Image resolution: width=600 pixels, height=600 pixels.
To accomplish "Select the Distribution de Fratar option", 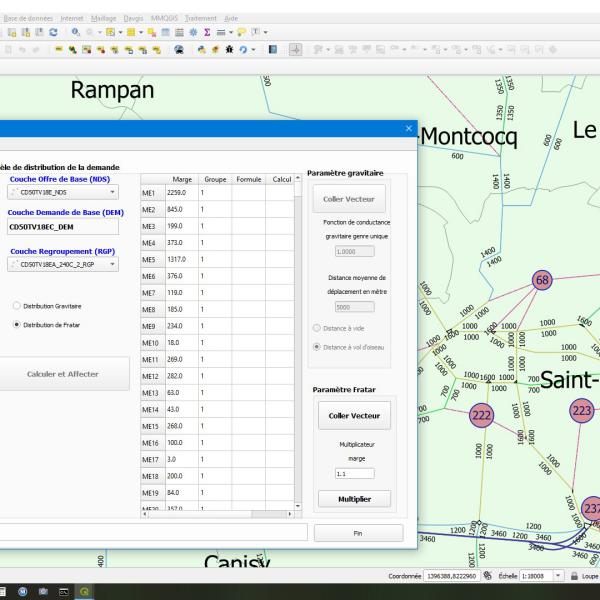I will tap(16, 325).
